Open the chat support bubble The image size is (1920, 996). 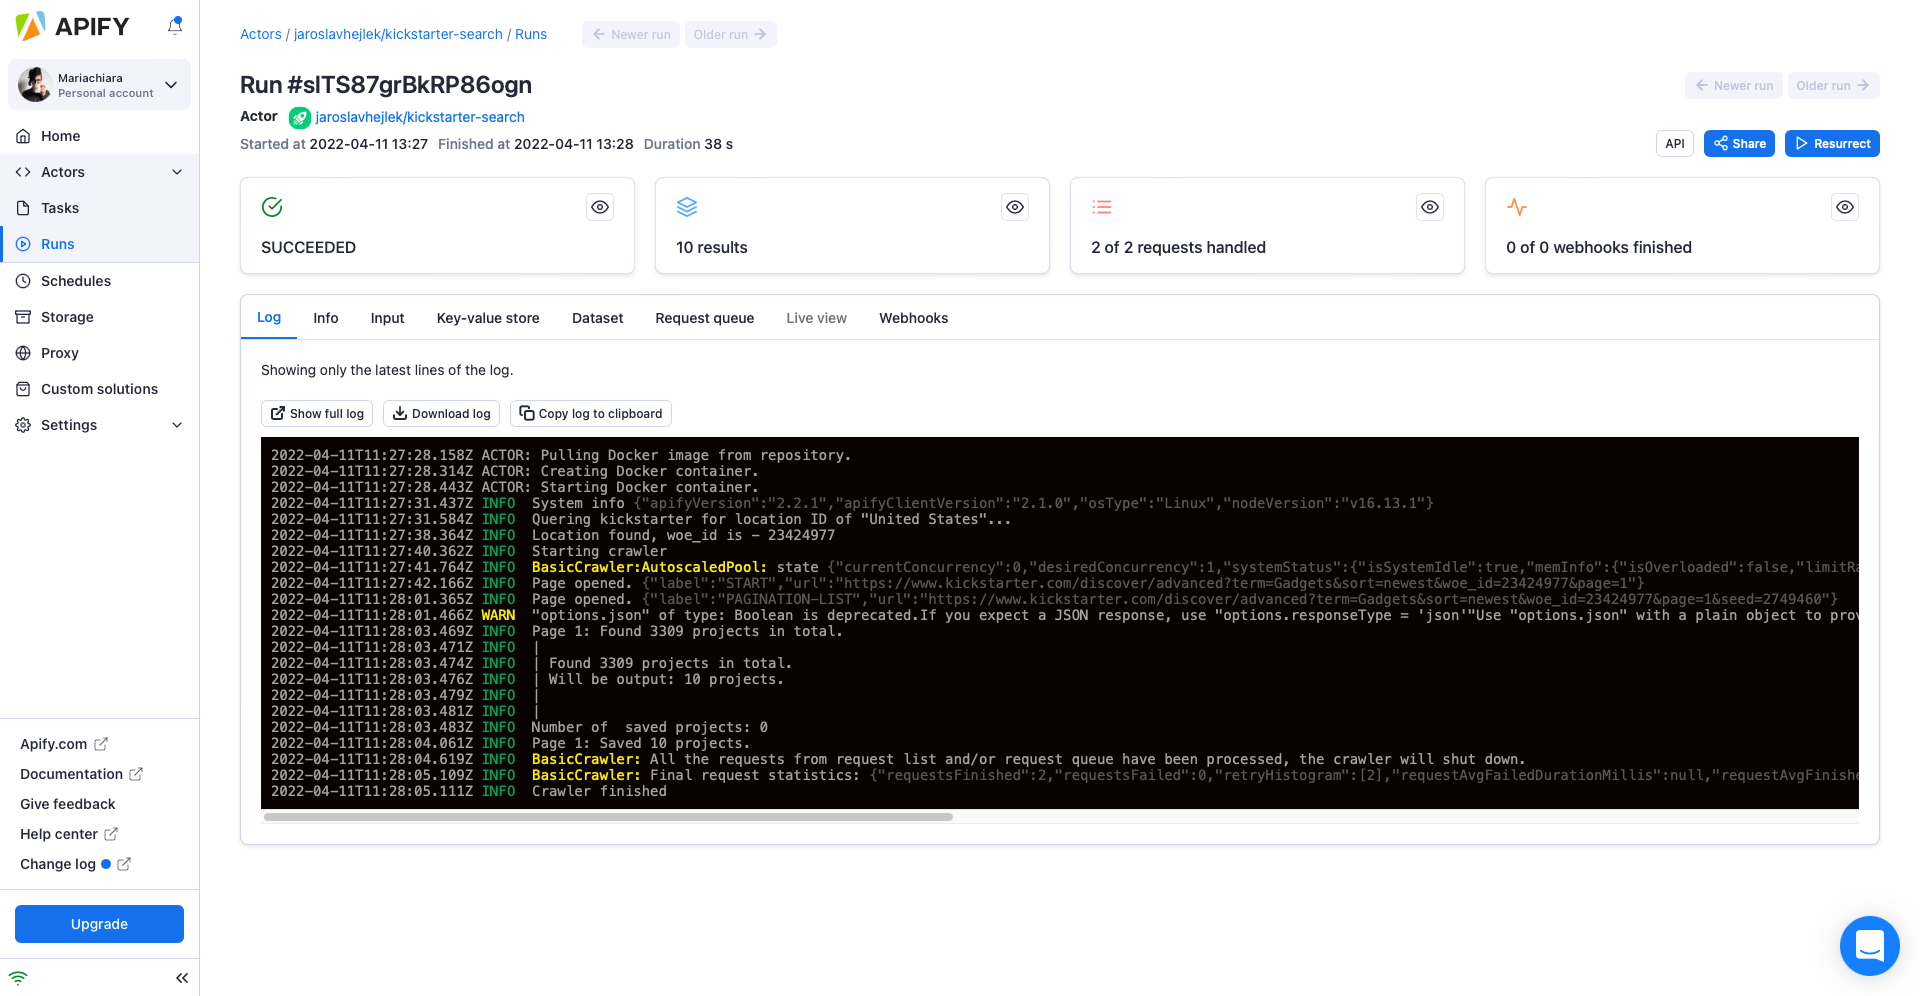pyautogui.click(x=1870, y=946)
